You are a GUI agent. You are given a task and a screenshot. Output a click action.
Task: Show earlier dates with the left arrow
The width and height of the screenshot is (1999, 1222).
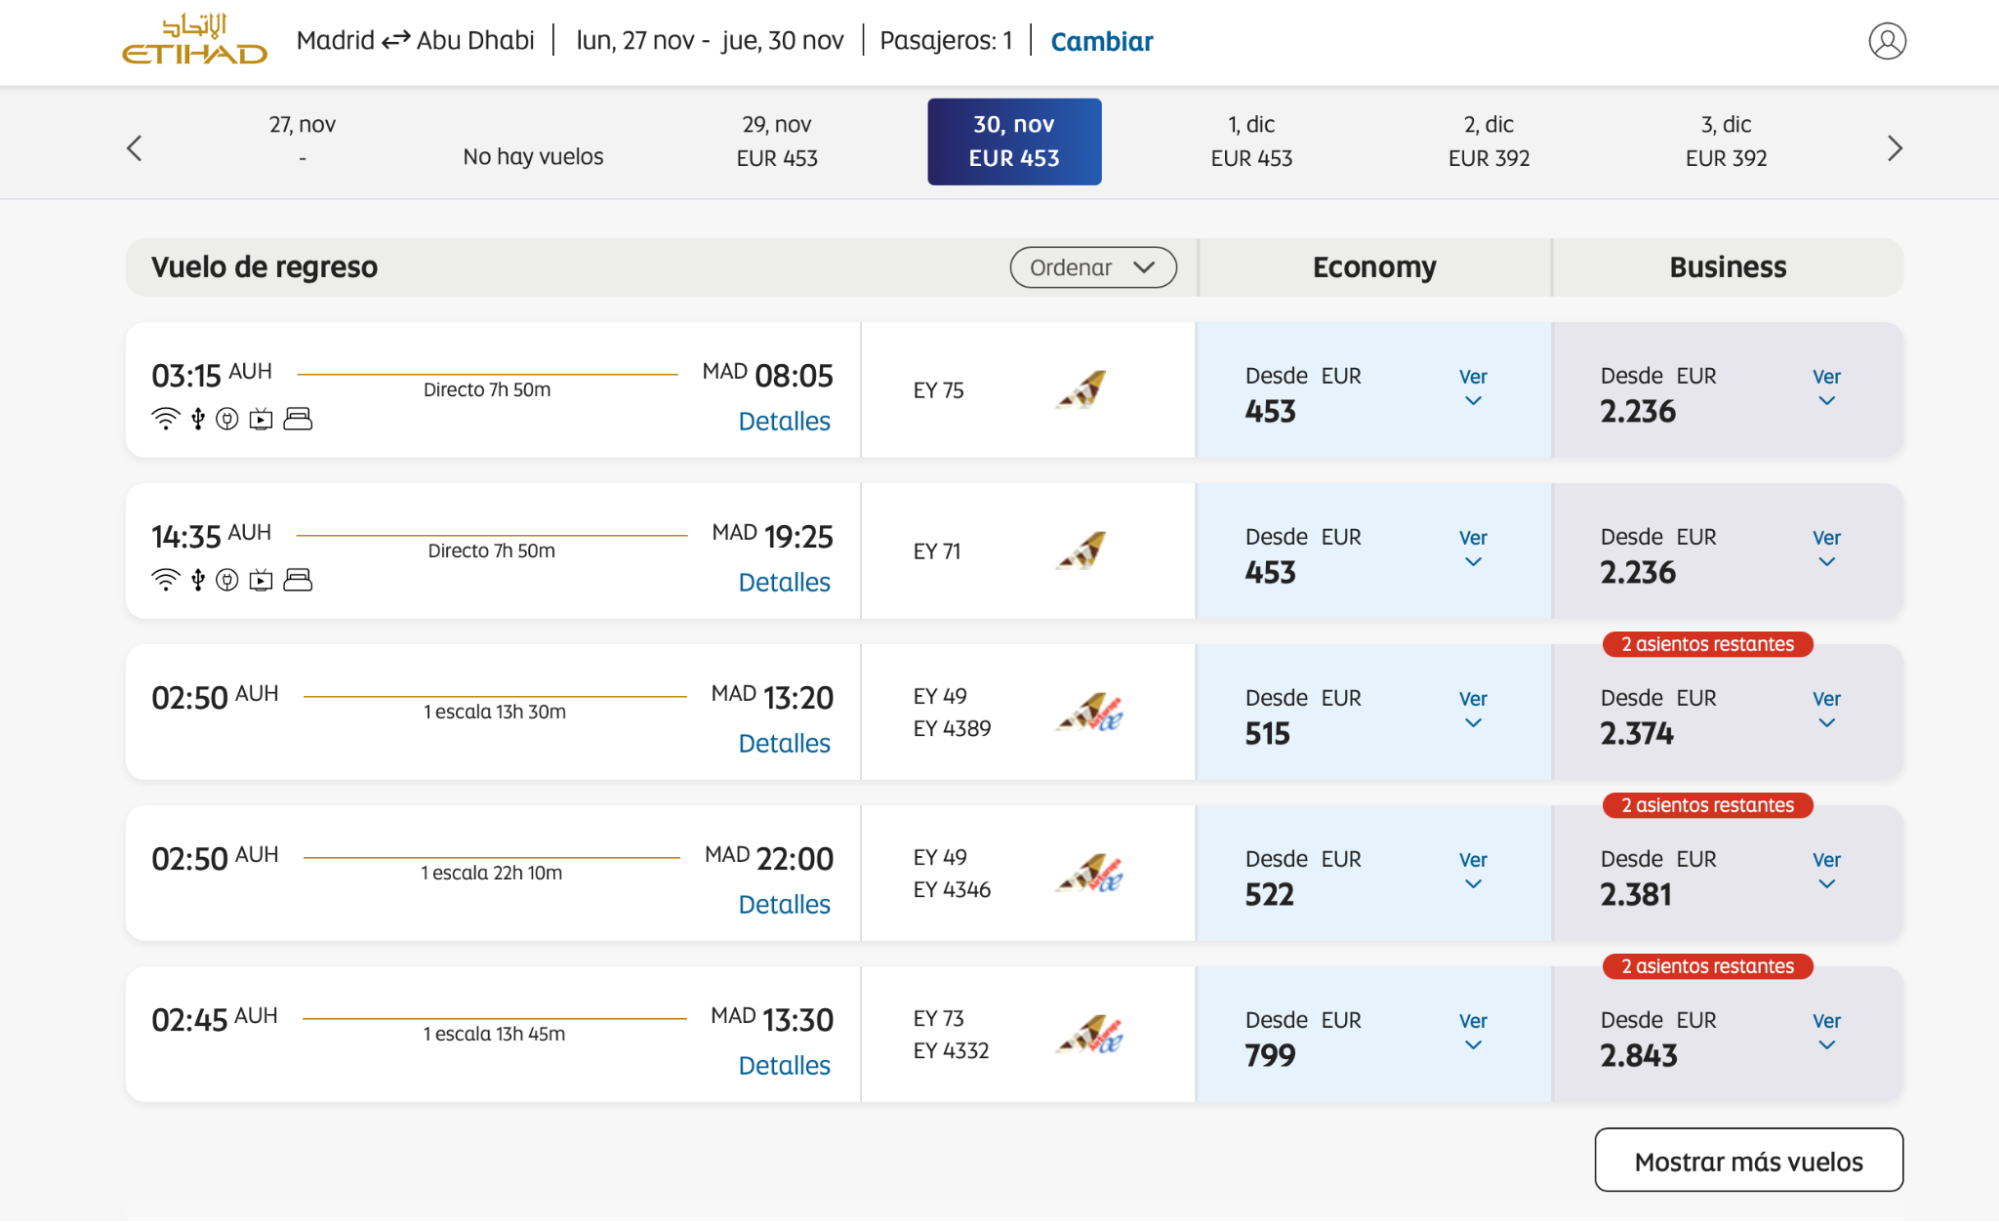pos(134,148)
